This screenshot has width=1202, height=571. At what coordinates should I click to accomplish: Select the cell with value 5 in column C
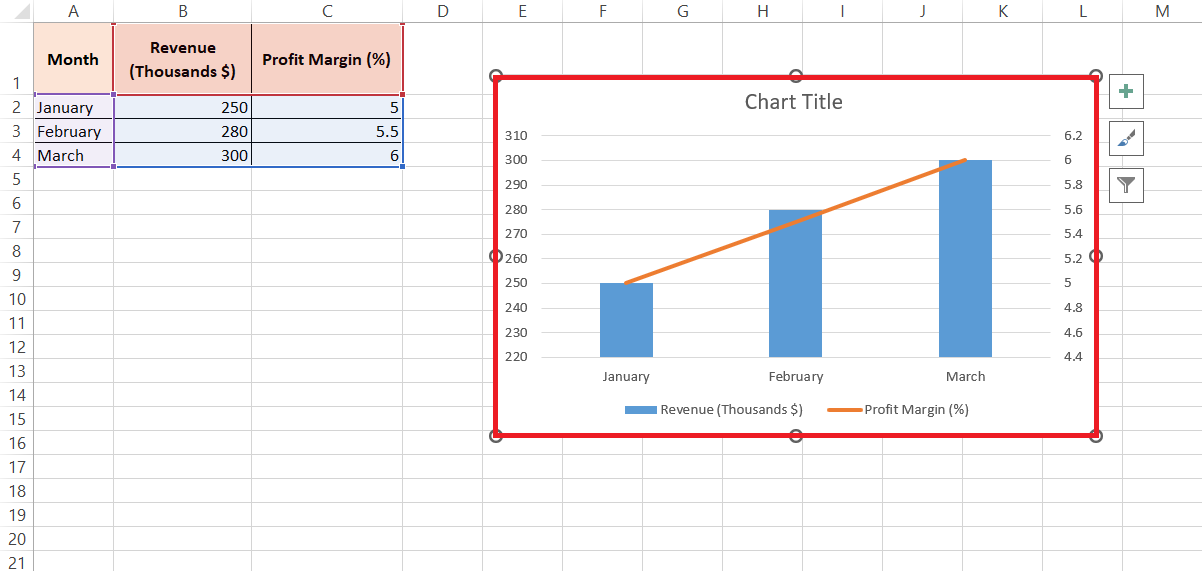pos(327,107)
